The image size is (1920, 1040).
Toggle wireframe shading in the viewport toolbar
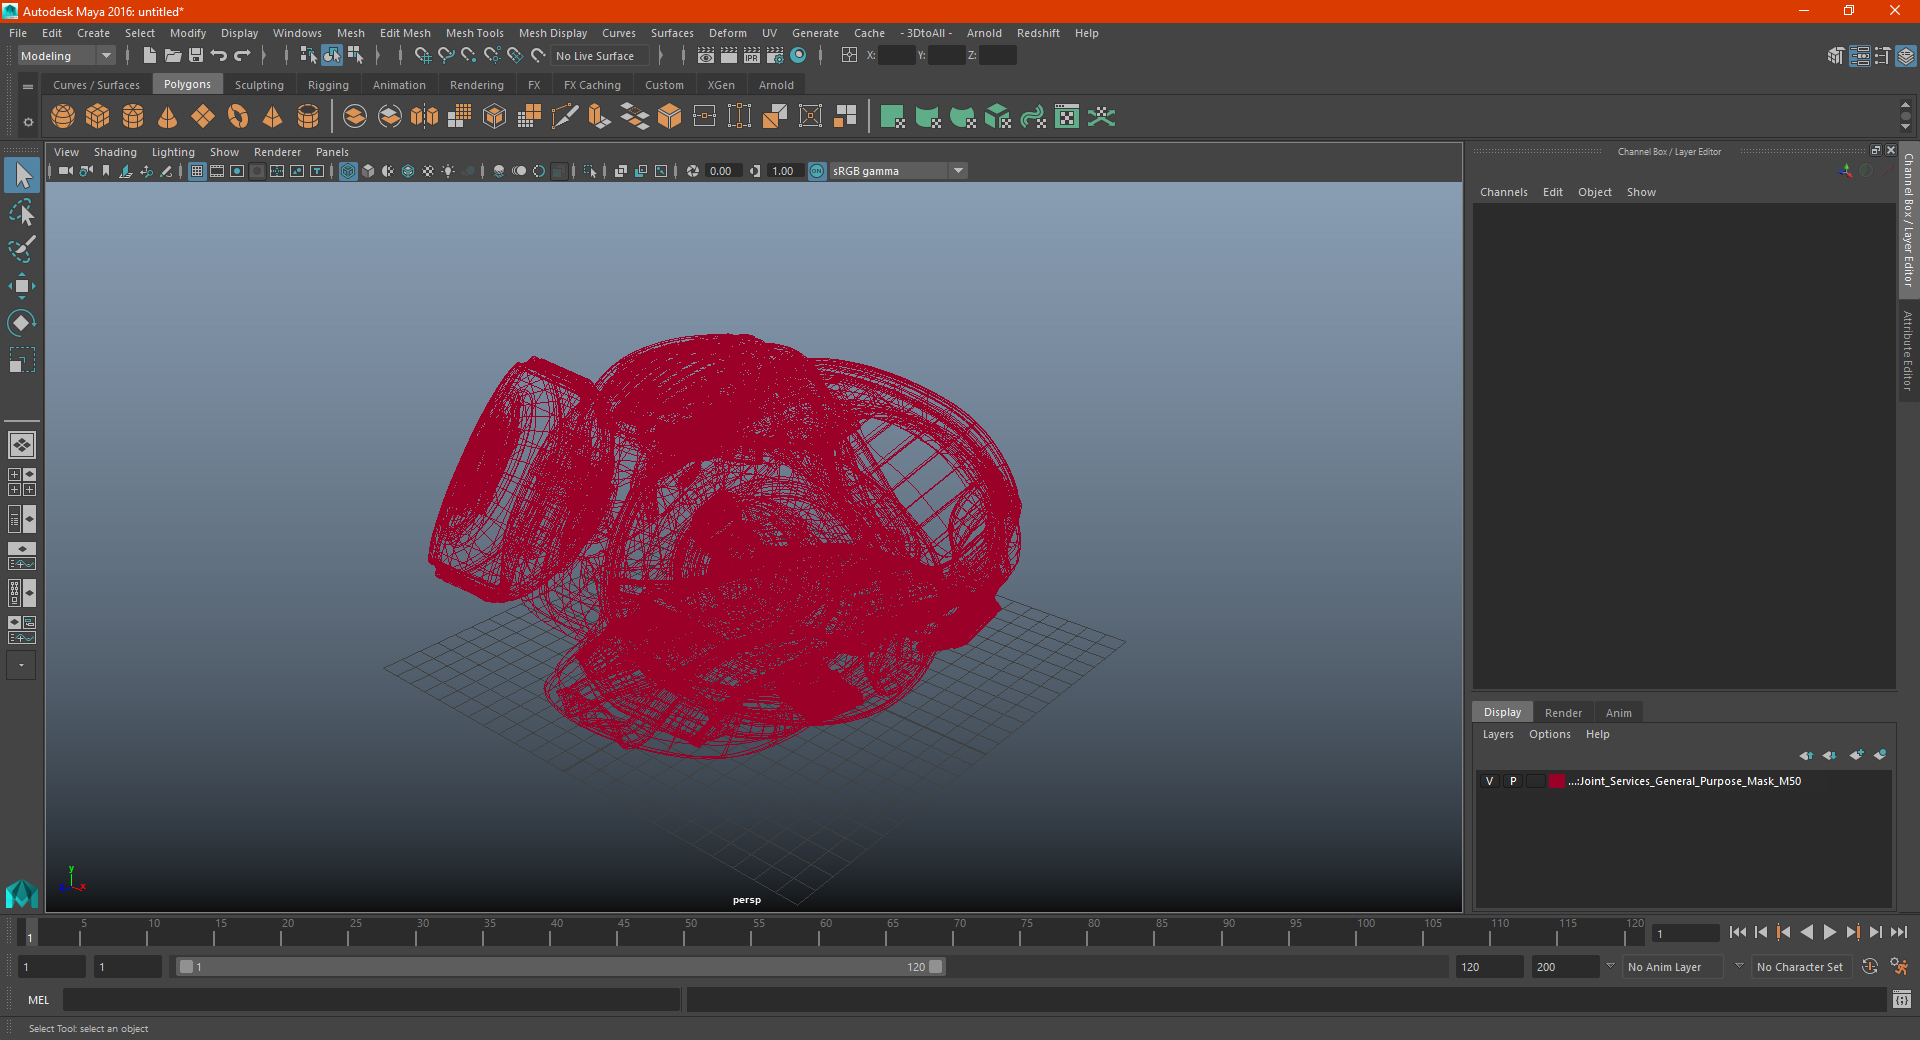pos(348,171)
